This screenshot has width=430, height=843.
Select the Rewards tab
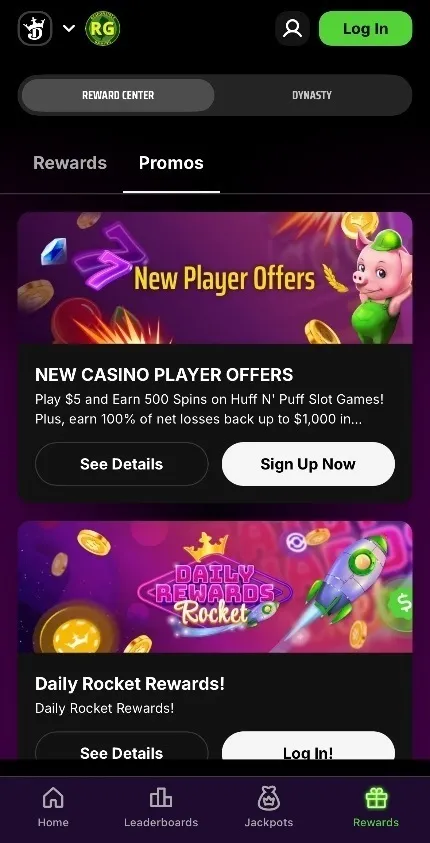70,163
